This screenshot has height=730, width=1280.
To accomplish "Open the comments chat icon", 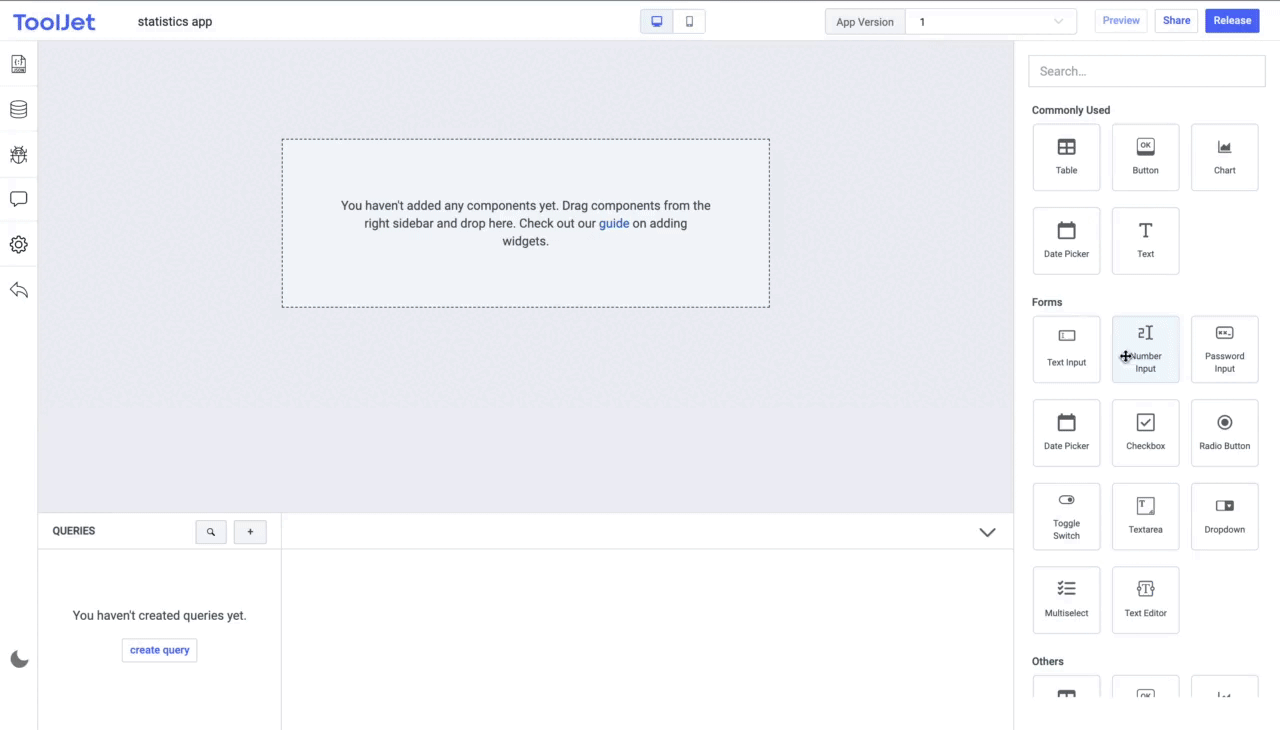I will click(18, 200).
